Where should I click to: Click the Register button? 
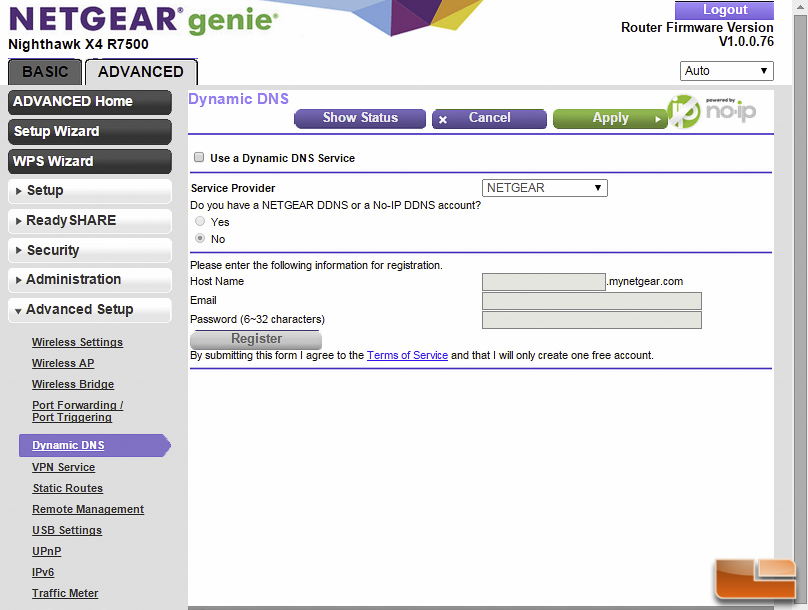point(256,339)
